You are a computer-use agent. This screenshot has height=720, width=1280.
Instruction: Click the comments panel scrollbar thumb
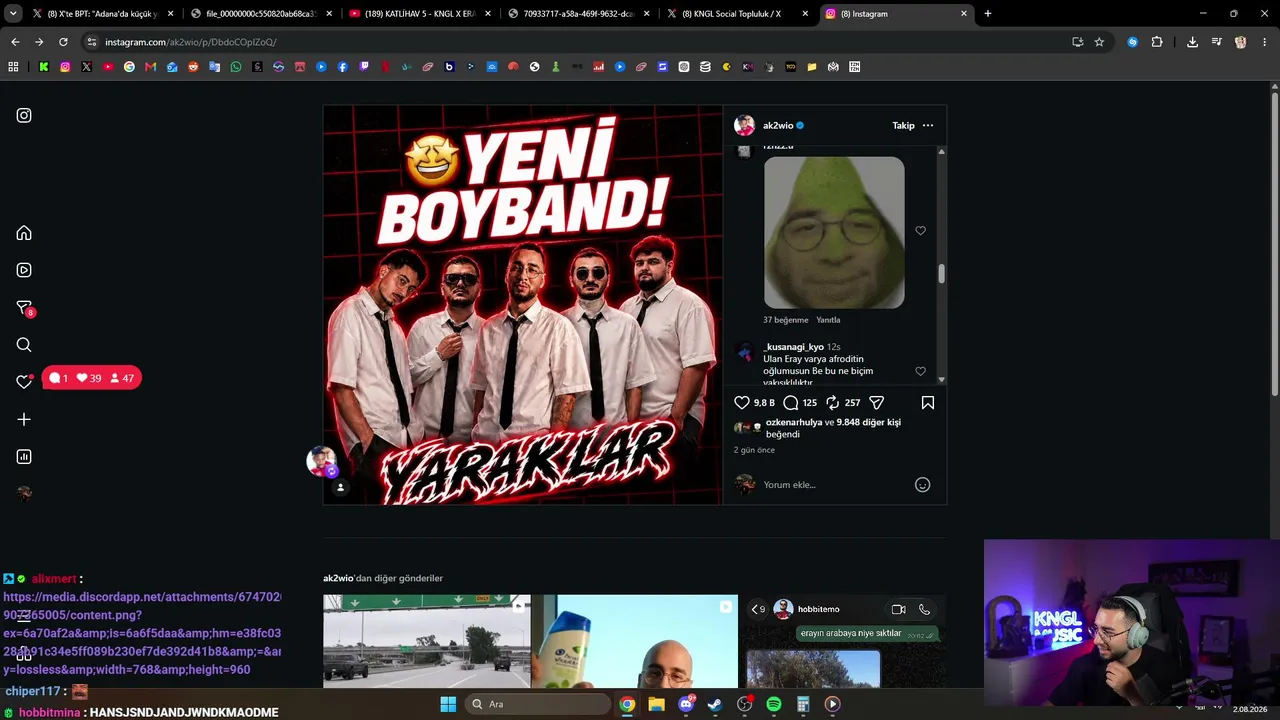tap(941, 273)
